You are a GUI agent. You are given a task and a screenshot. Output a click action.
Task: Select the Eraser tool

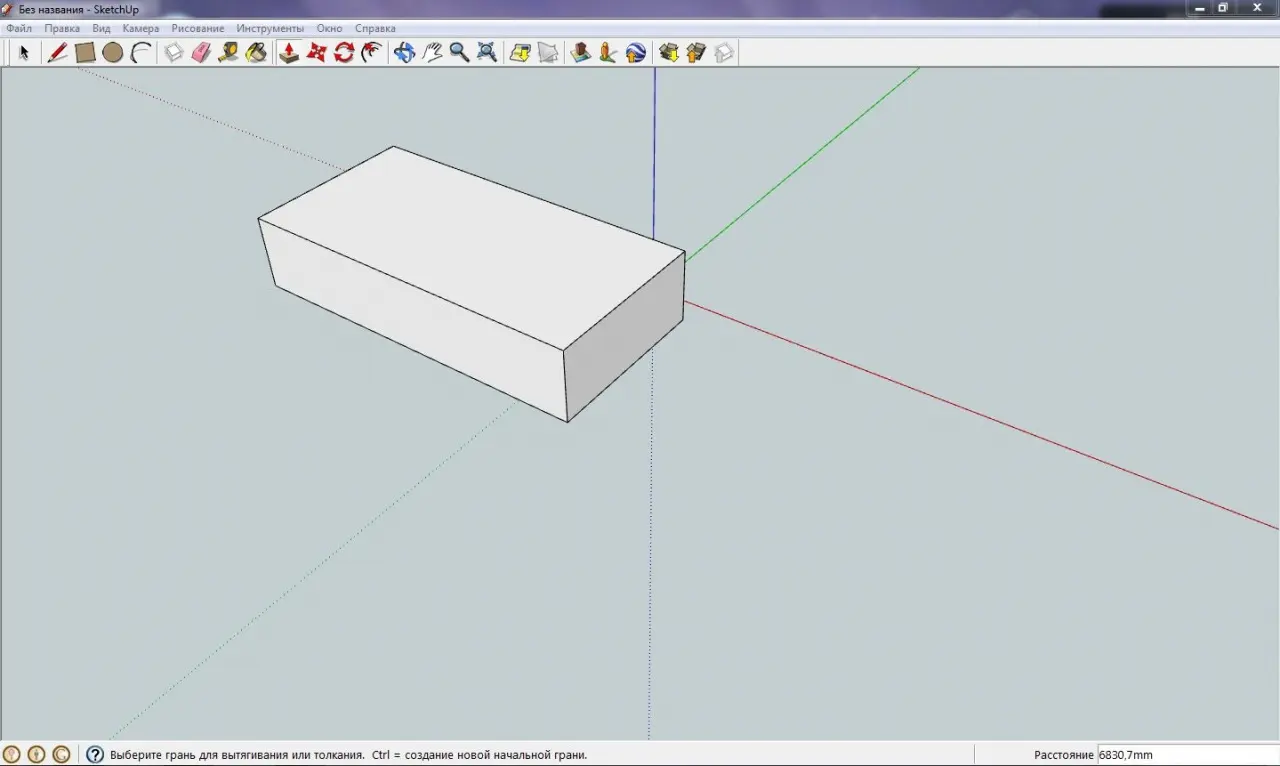(201, 53)
